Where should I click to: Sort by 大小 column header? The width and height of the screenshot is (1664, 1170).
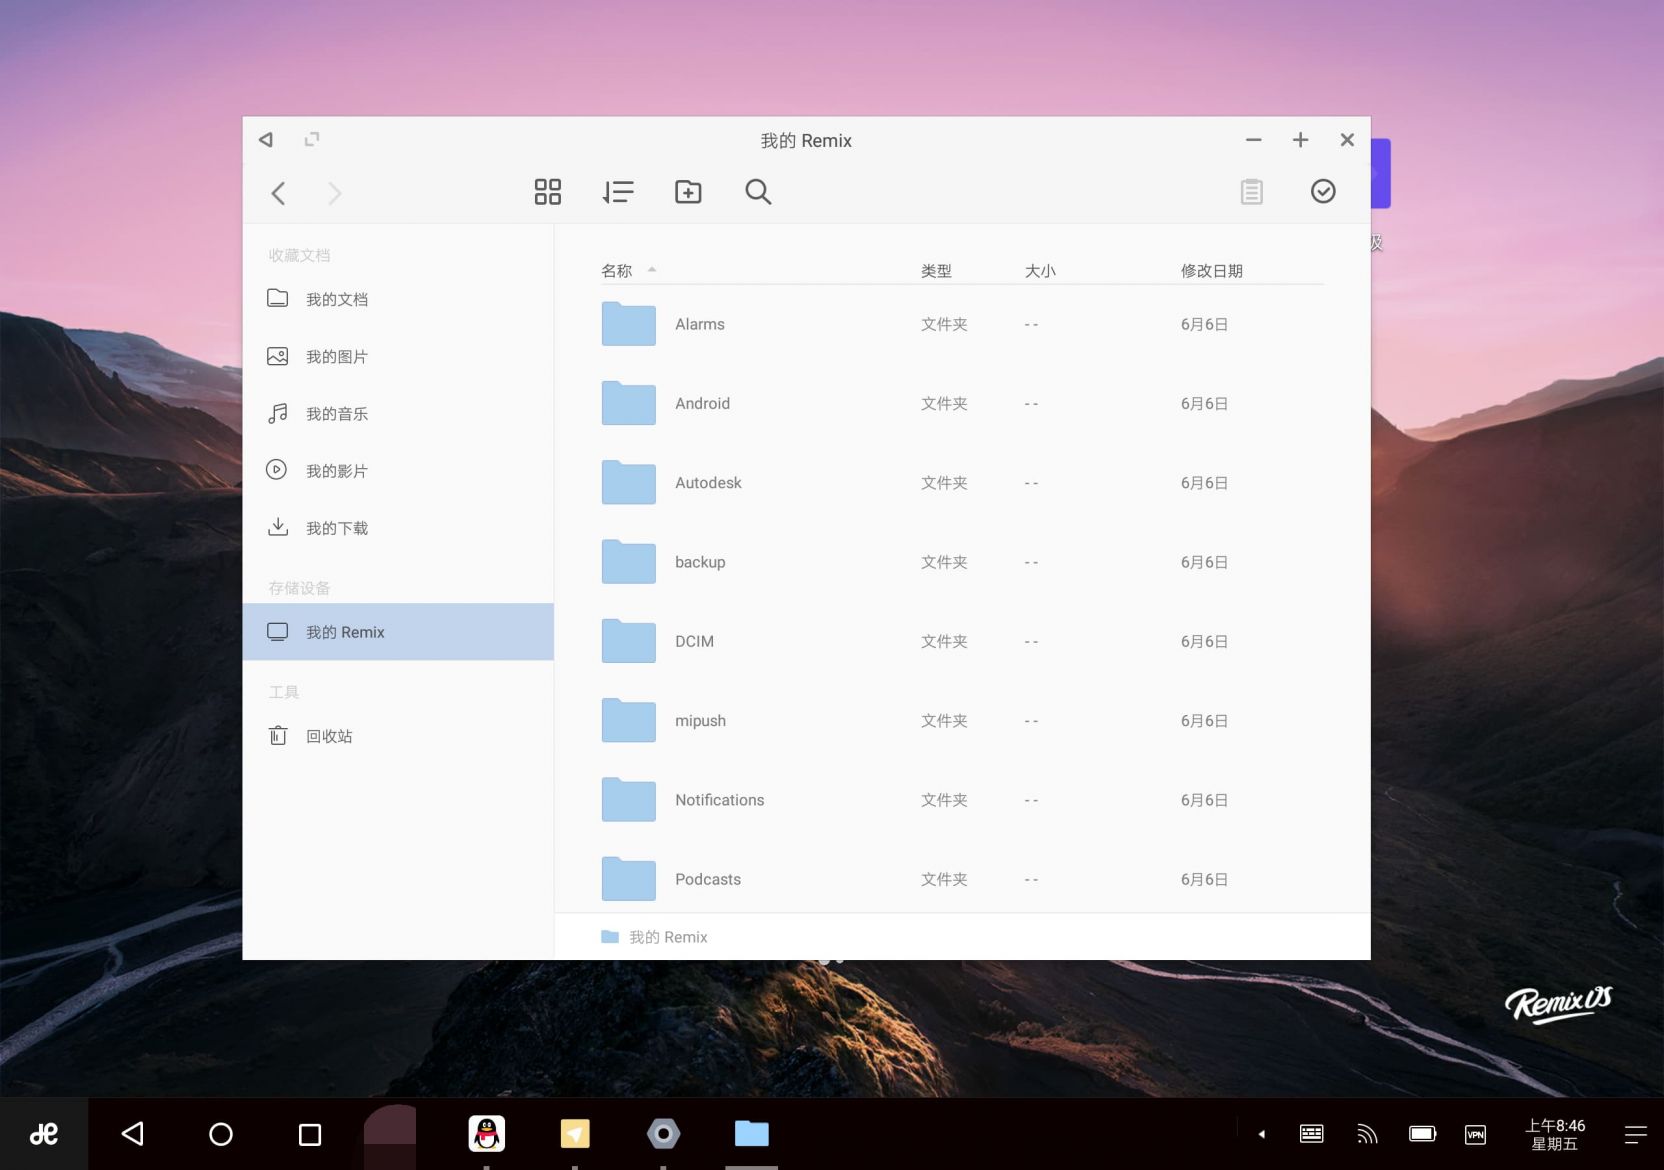point(1040,270)
